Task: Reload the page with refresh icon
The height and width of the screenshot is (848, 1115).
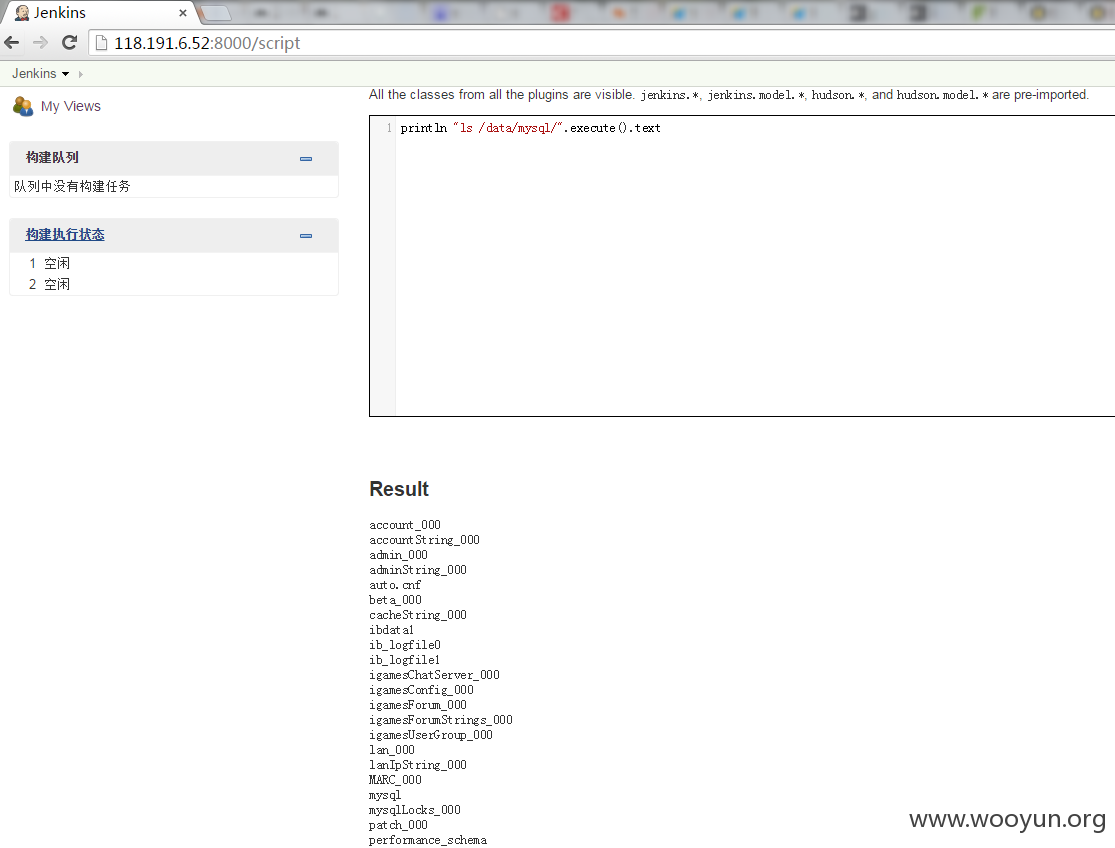Action: [69, 43]
